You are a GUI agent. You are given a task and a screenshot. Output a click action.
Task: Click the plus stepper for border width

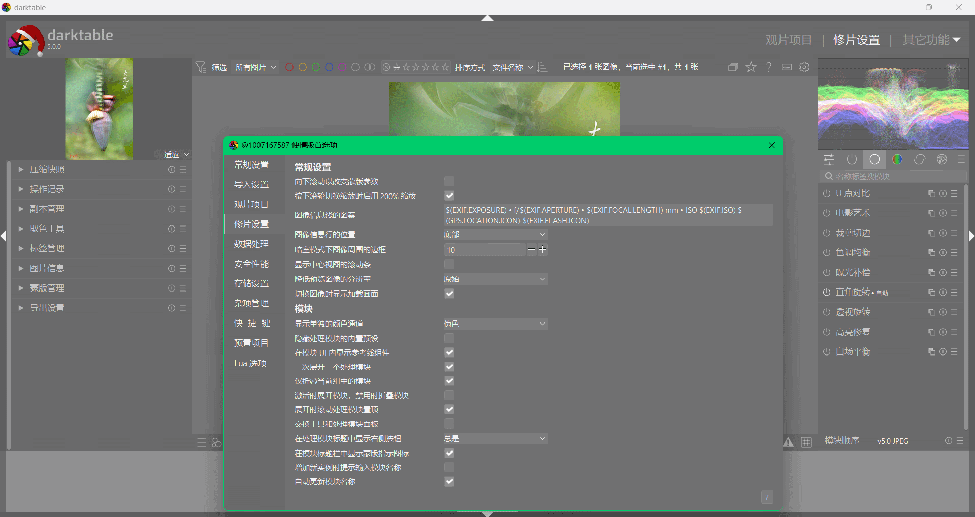543,249
